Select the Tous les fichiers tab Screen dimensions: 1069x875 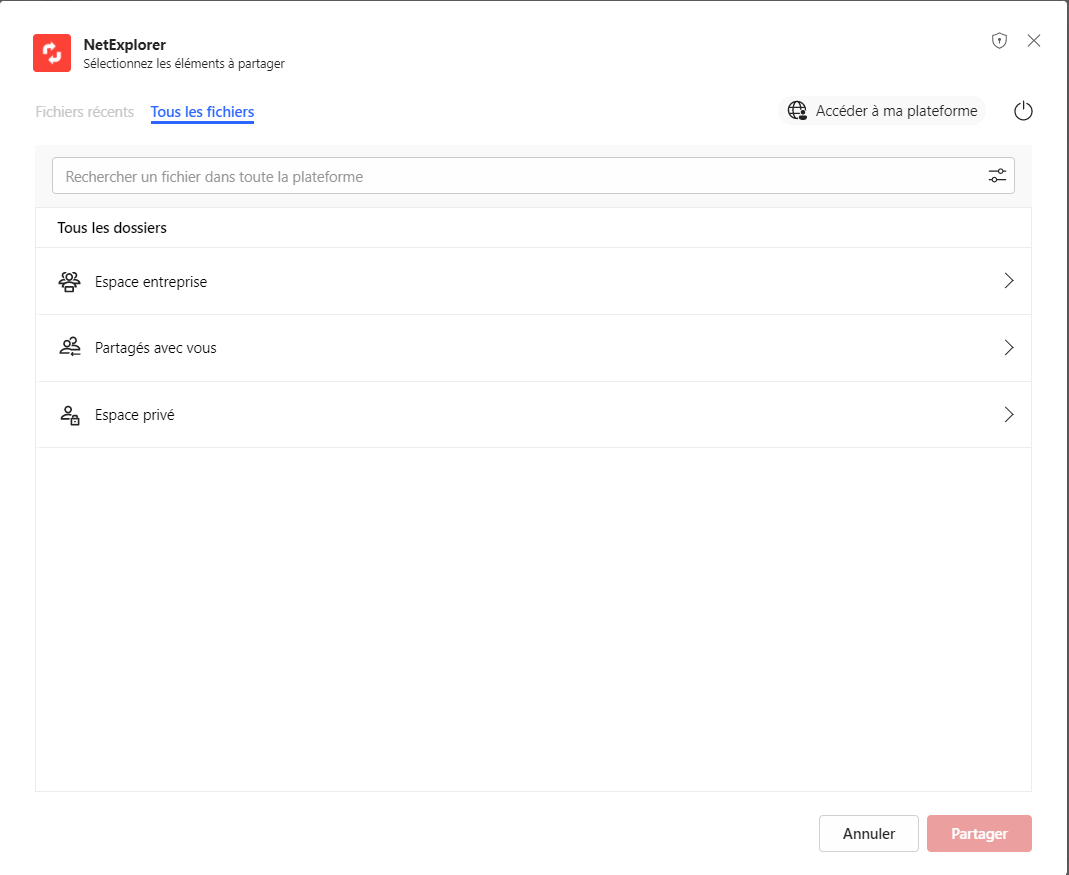pyautogui.click(x=202, y=112)
